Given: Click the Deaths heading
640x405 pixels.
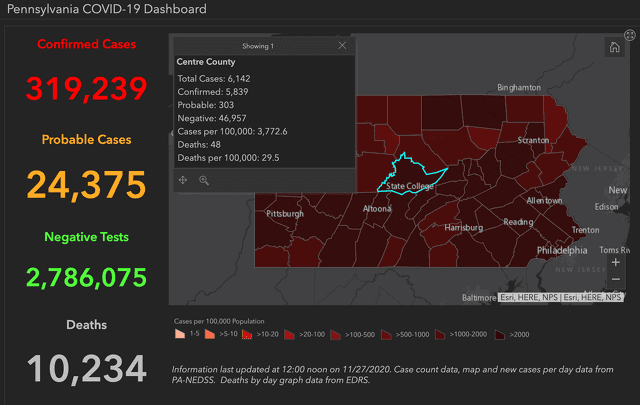Looking at the screenshot, I should tap(87, 325).
